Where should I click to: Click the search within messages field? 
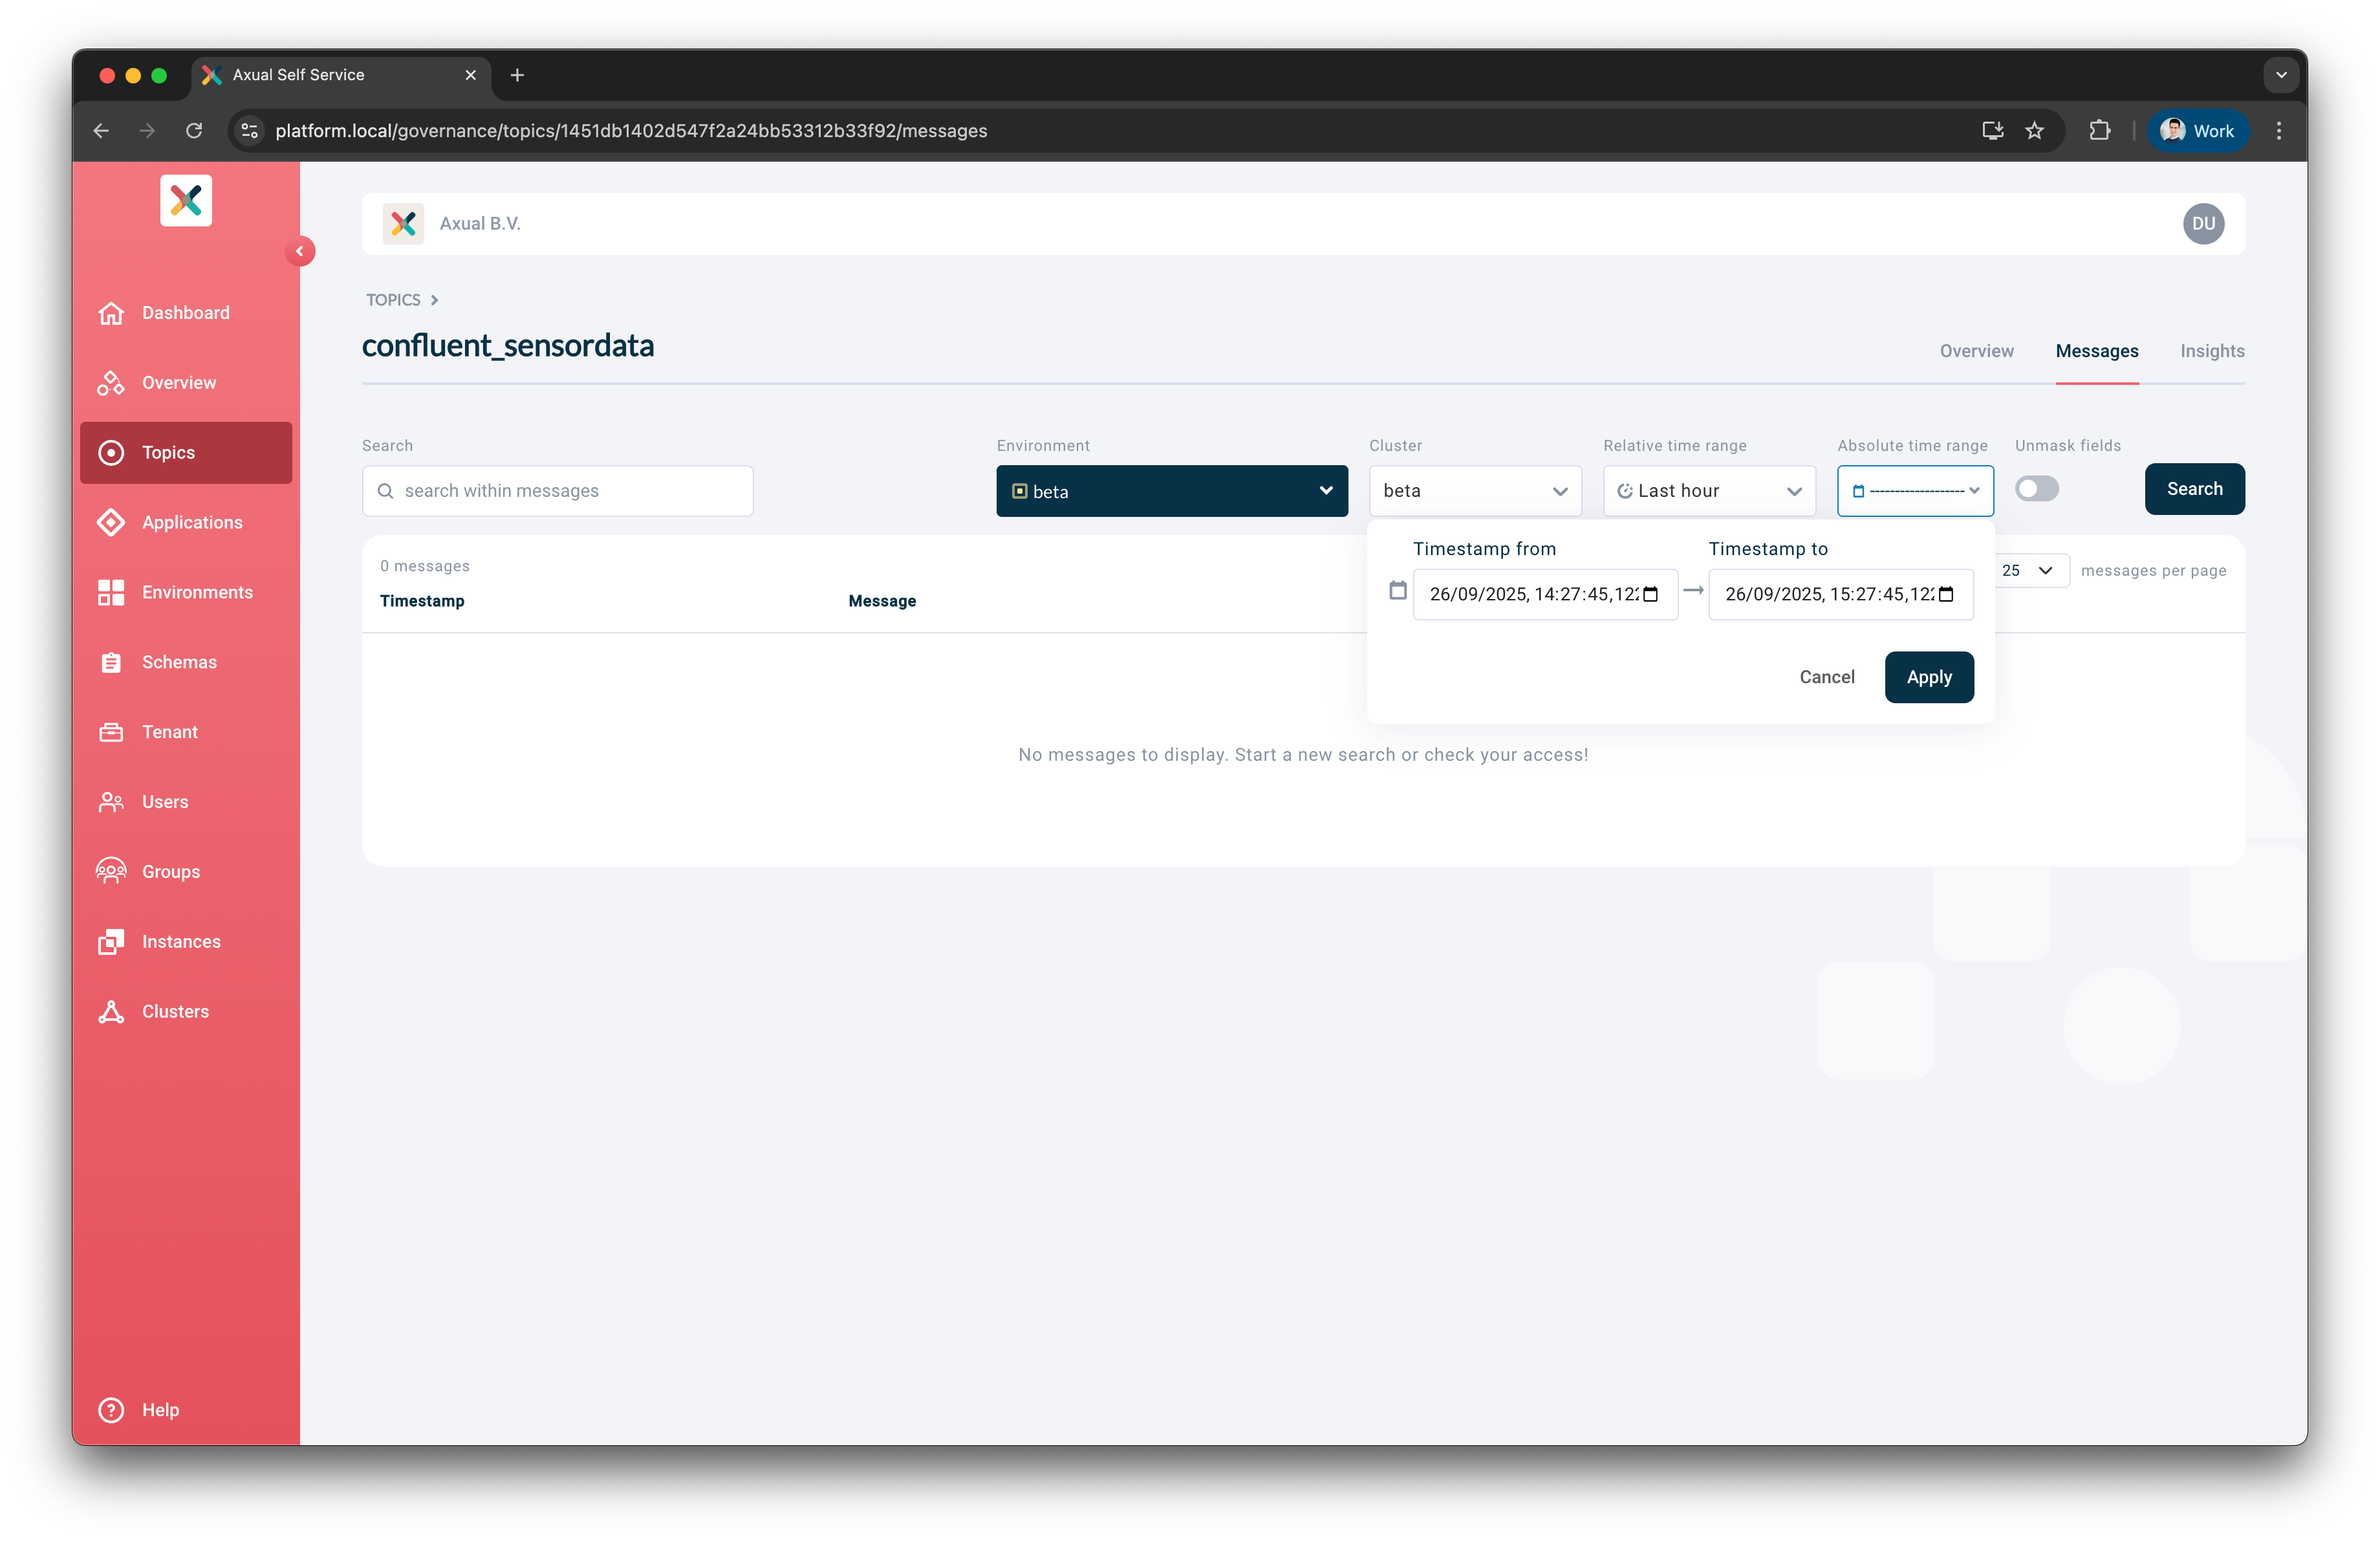(556, 490)
